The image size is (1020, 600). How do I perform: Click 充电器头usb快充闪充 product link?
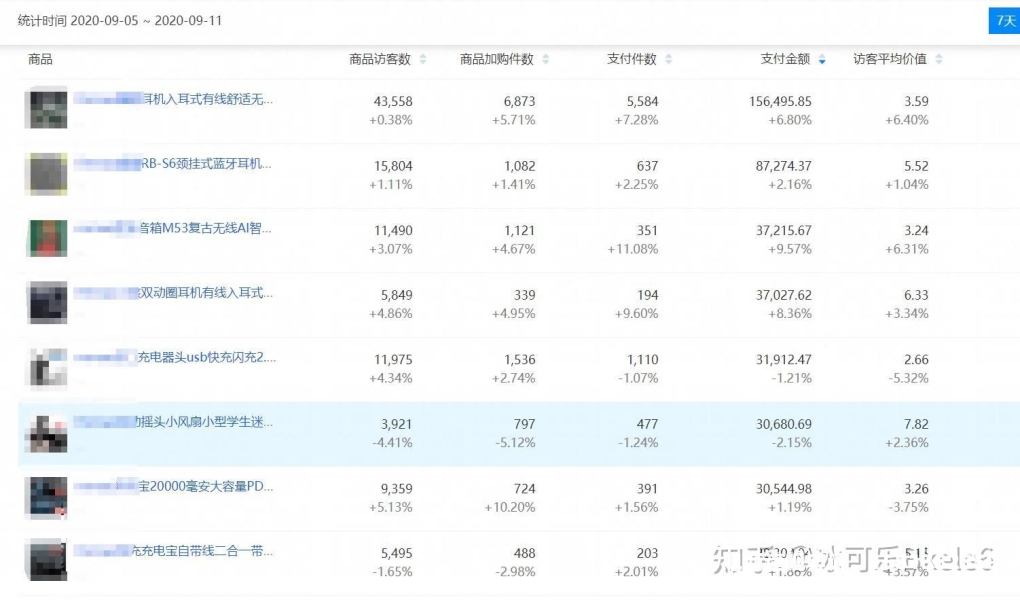point(206,357)
